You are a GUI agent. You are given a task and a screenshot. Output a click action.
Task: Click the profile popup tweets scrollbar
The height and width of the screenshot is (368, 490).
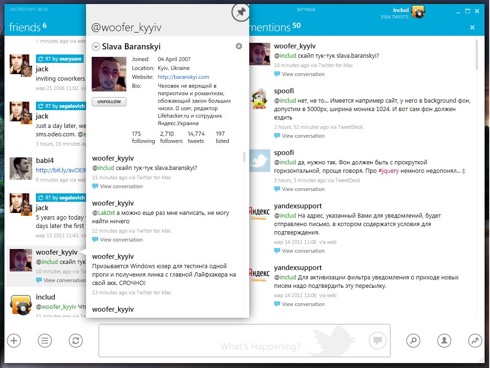click(244, 157)
